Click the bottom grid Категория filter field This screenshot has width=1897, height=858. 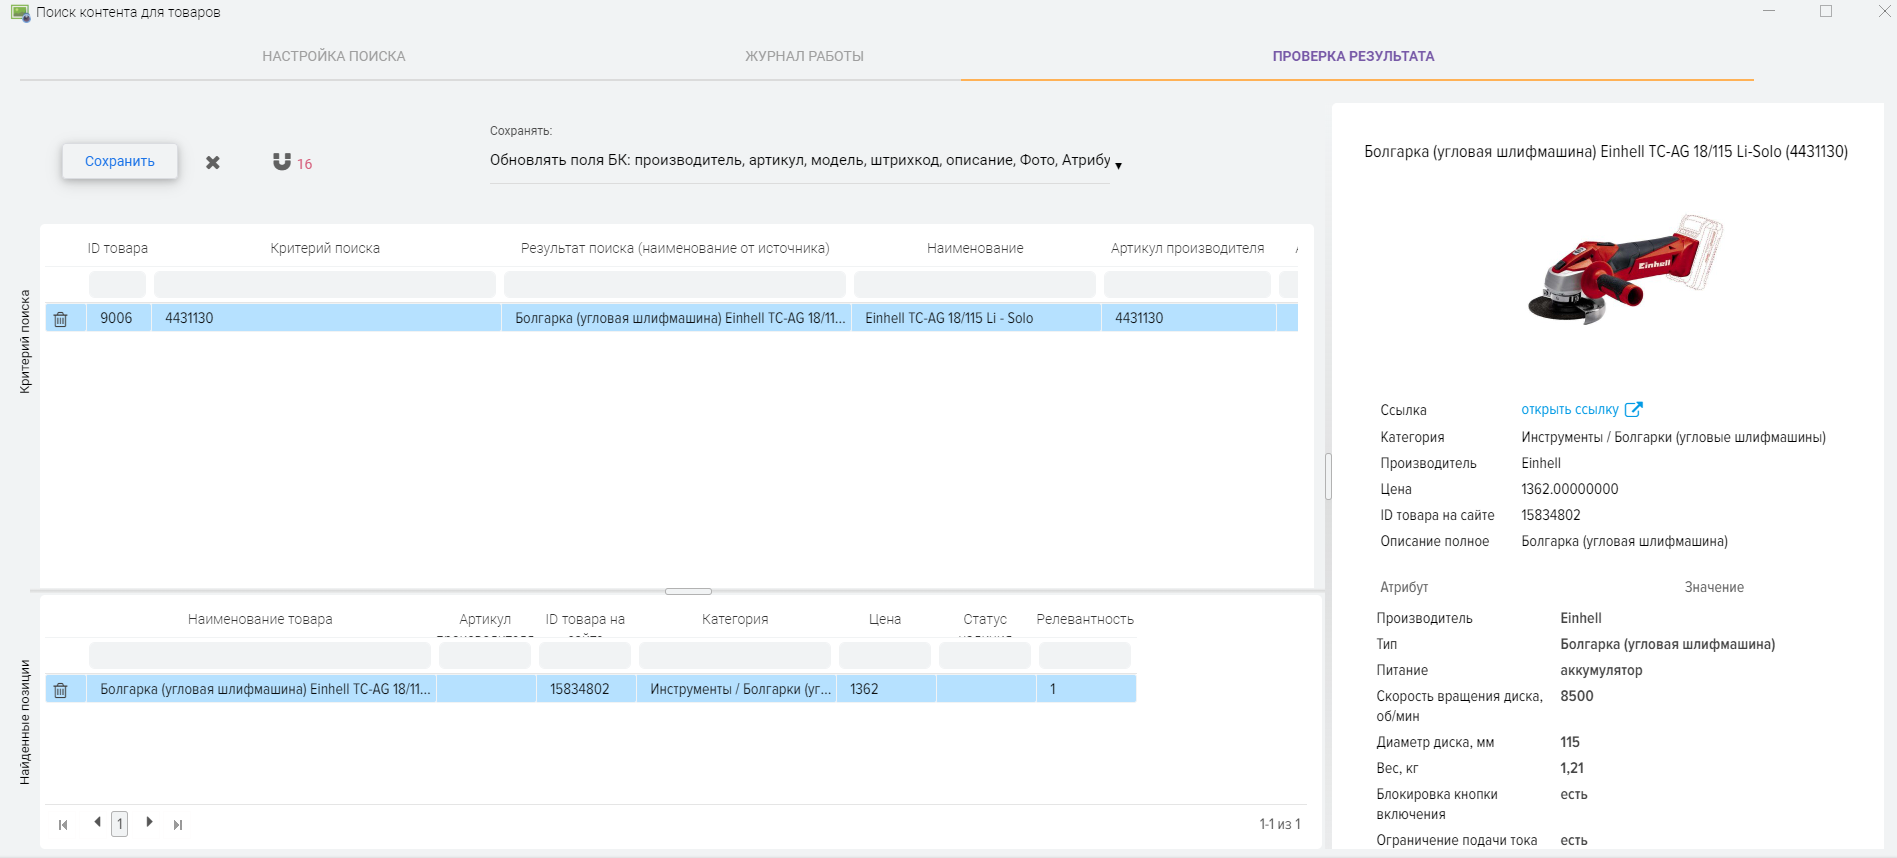735,655
